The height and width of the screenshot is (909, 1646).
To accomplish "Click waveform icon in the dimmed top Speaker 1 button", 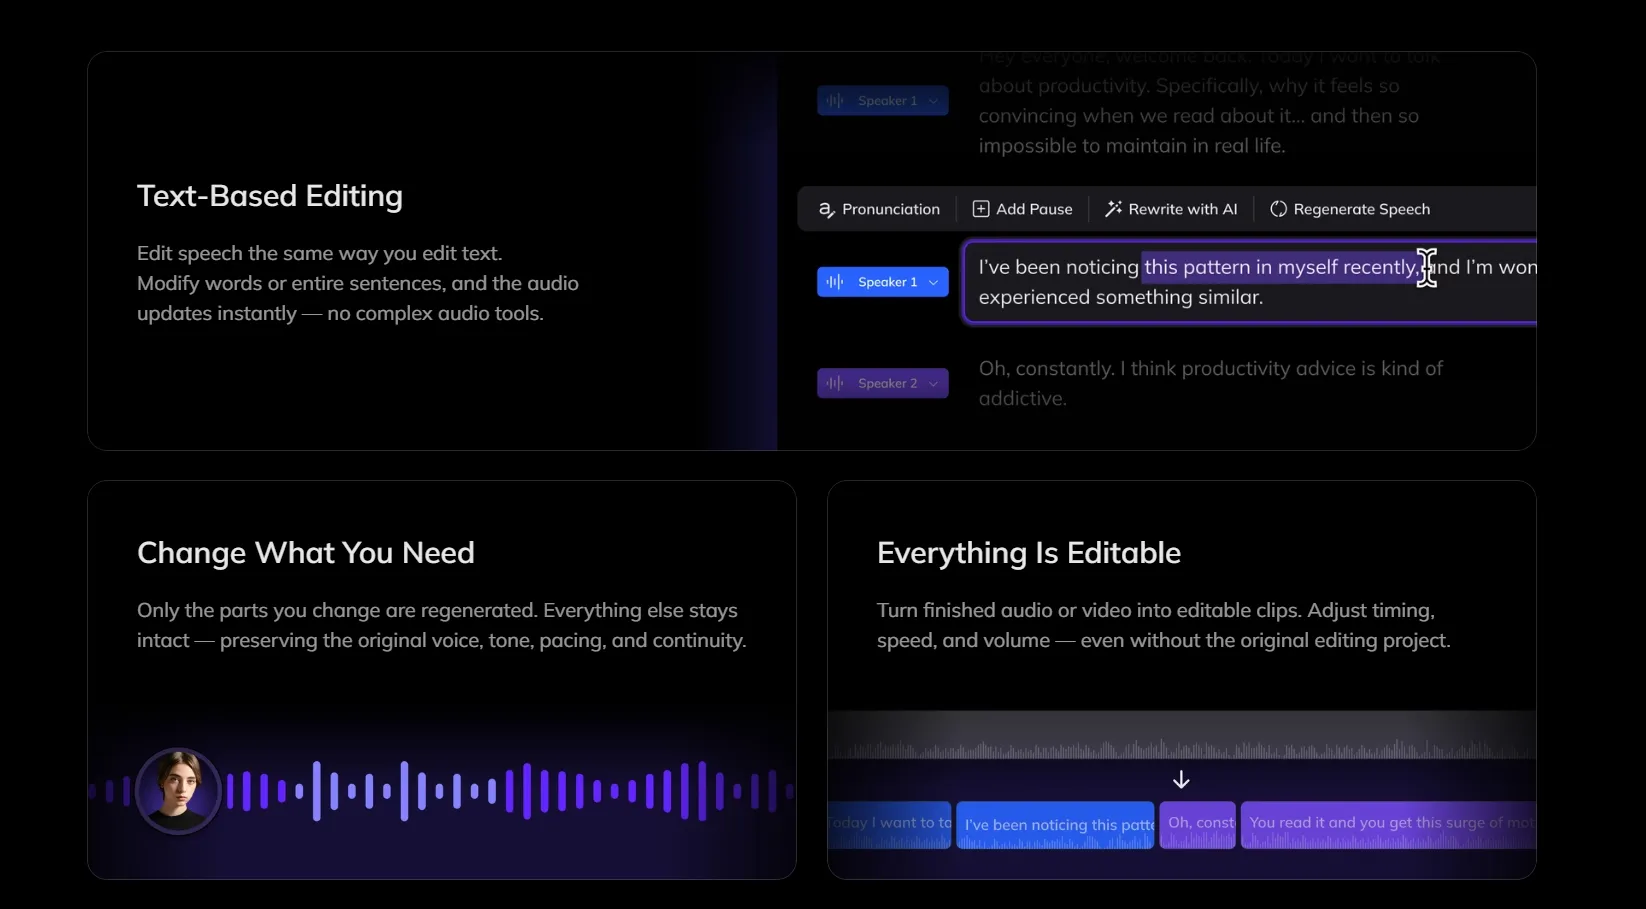I will click(x=835, y=100).
